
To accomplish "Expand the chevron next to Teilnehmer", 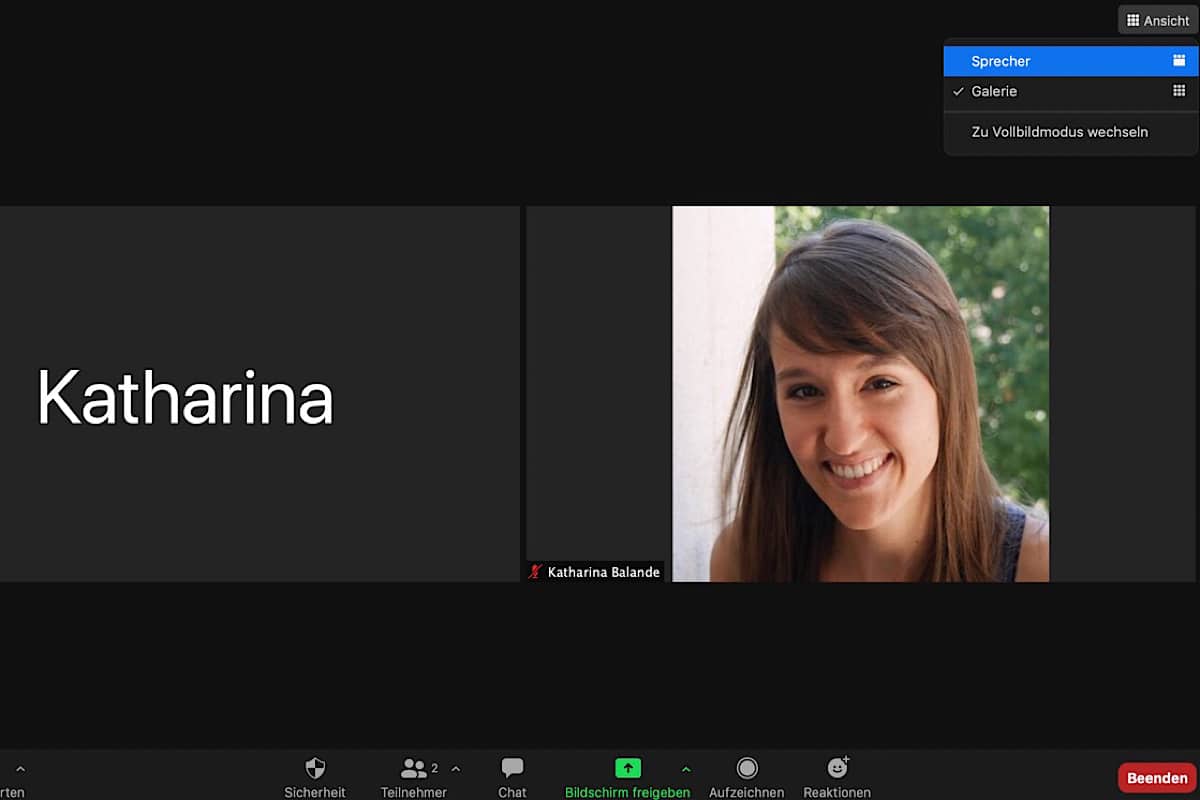I will coord(456,769).
